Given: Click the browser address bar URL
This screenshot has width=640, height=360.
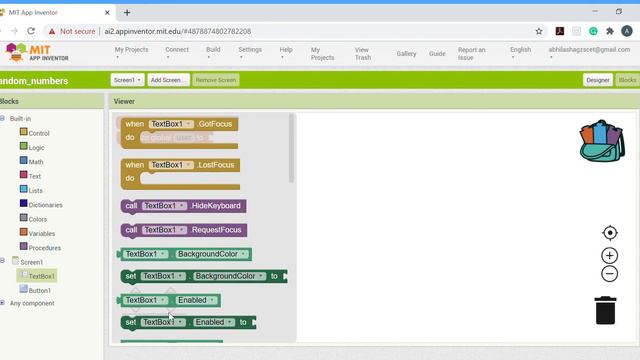Looking at the screenshot, I should pyautogui.click(x=178, y=31).
